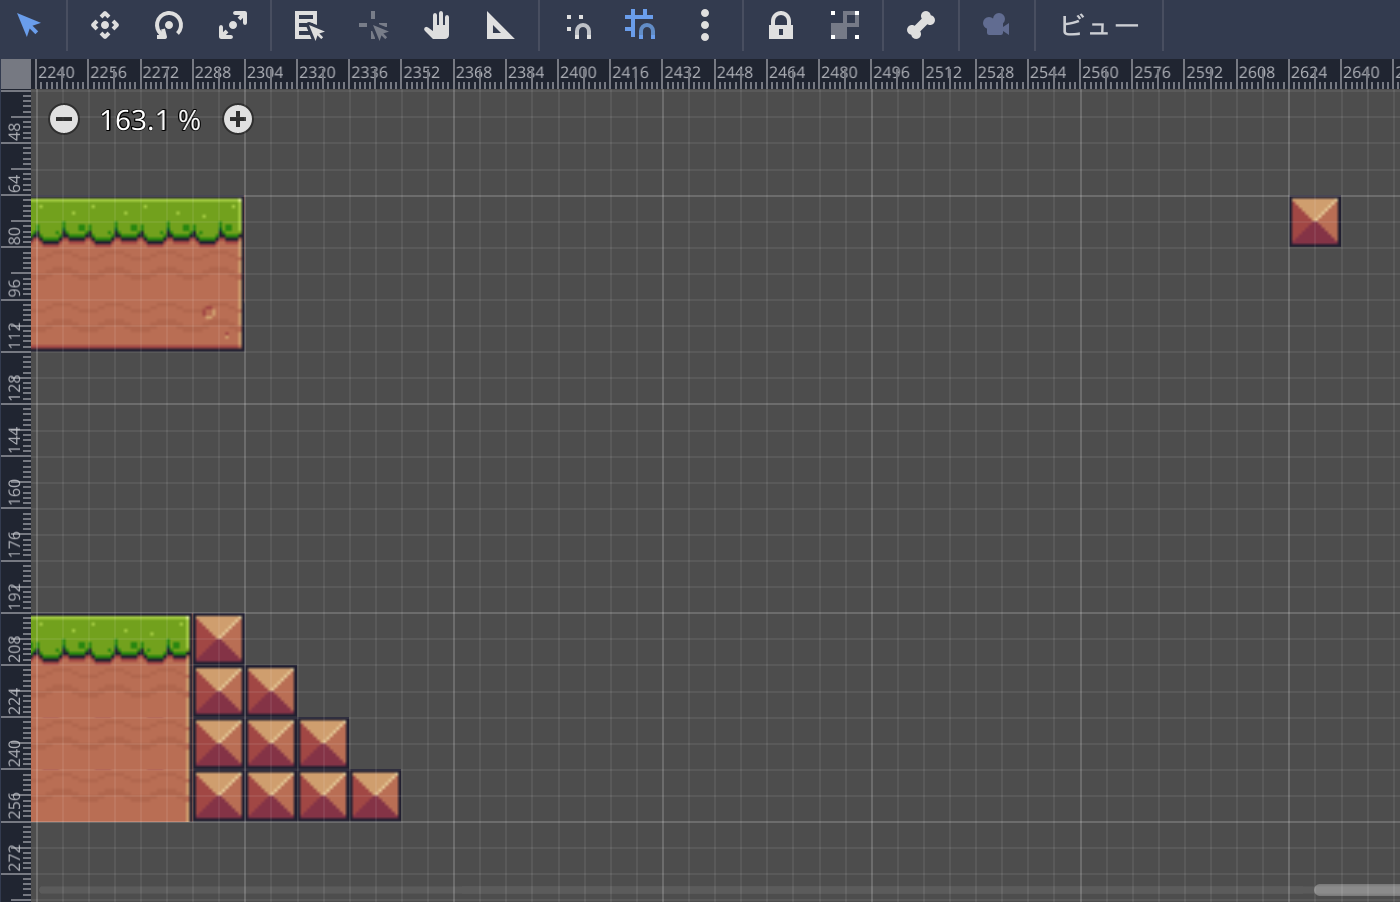Click the ruler corner origin box
Image resolution: width=1400 pixels, height=902 pixels.
tap(16, 74)
